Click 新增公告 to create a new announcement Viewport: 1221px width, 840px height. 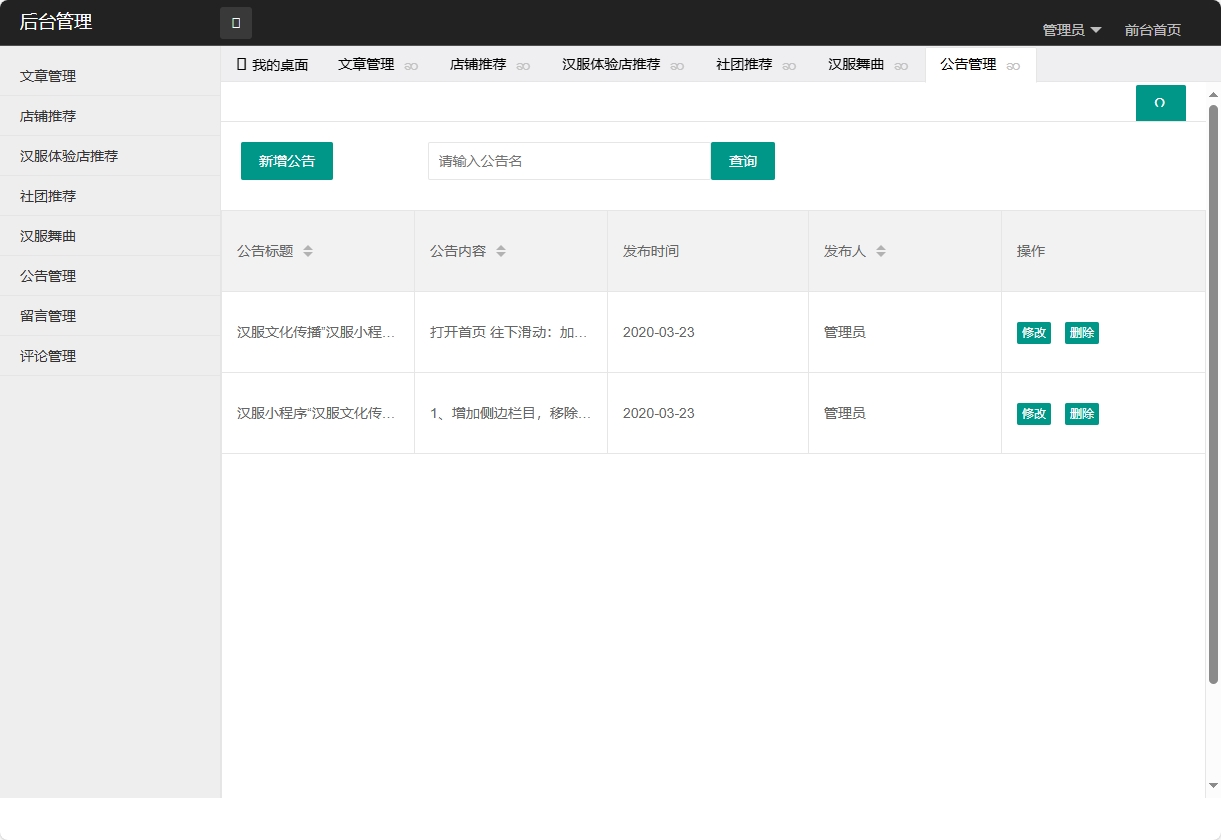click(286, 160)
